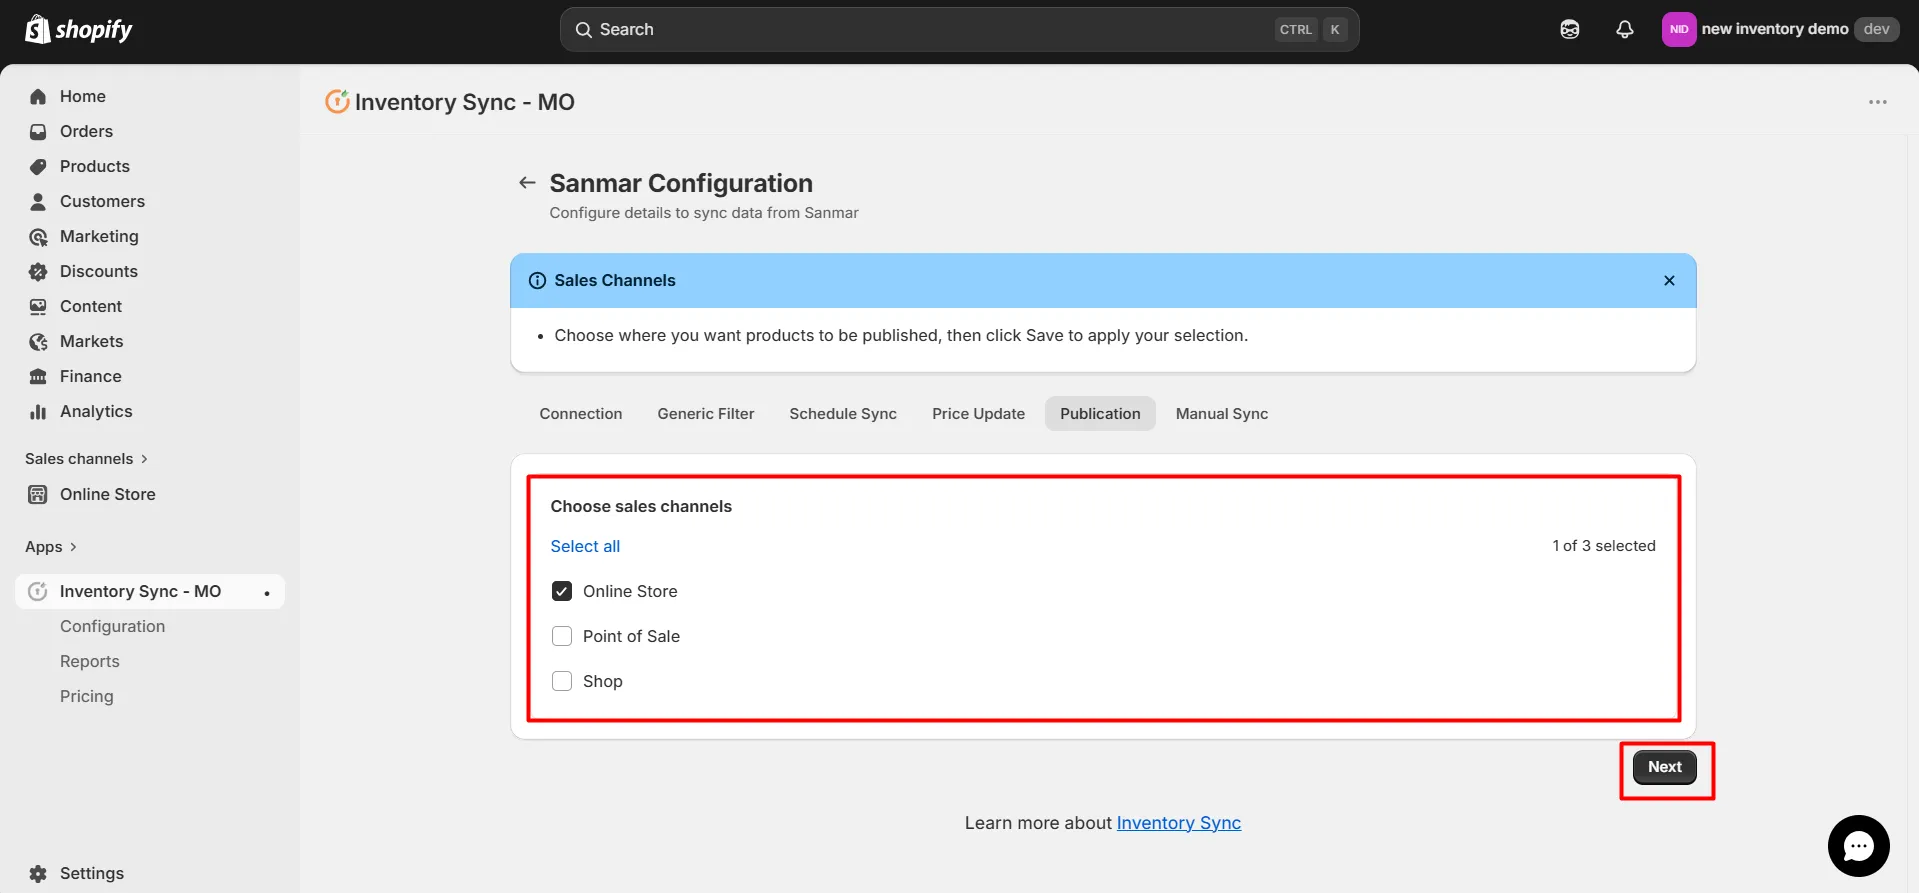Click the Content image icon
The width and height of the screenshot is (1919, 893).
coord(38,307)
